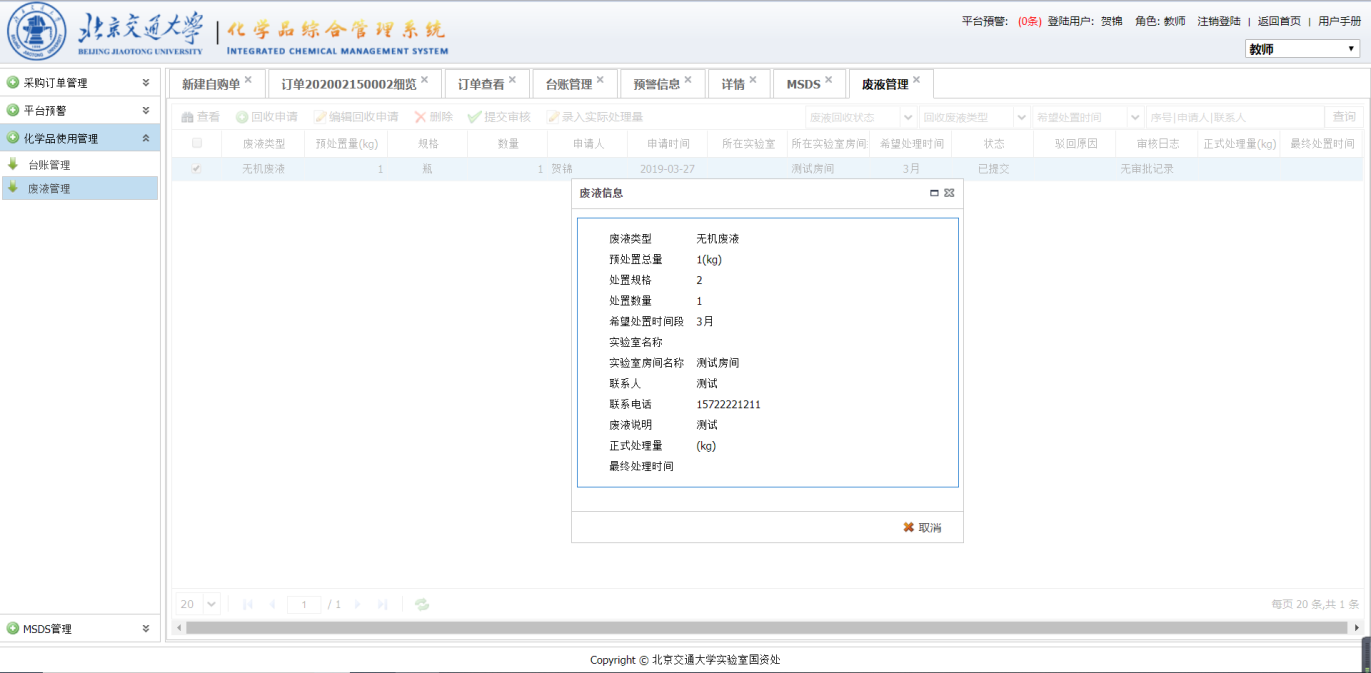Screen dimensions: 1371x673
Task: Click the 查看 binoculars toolbar icon
Action: click(187, 117)
